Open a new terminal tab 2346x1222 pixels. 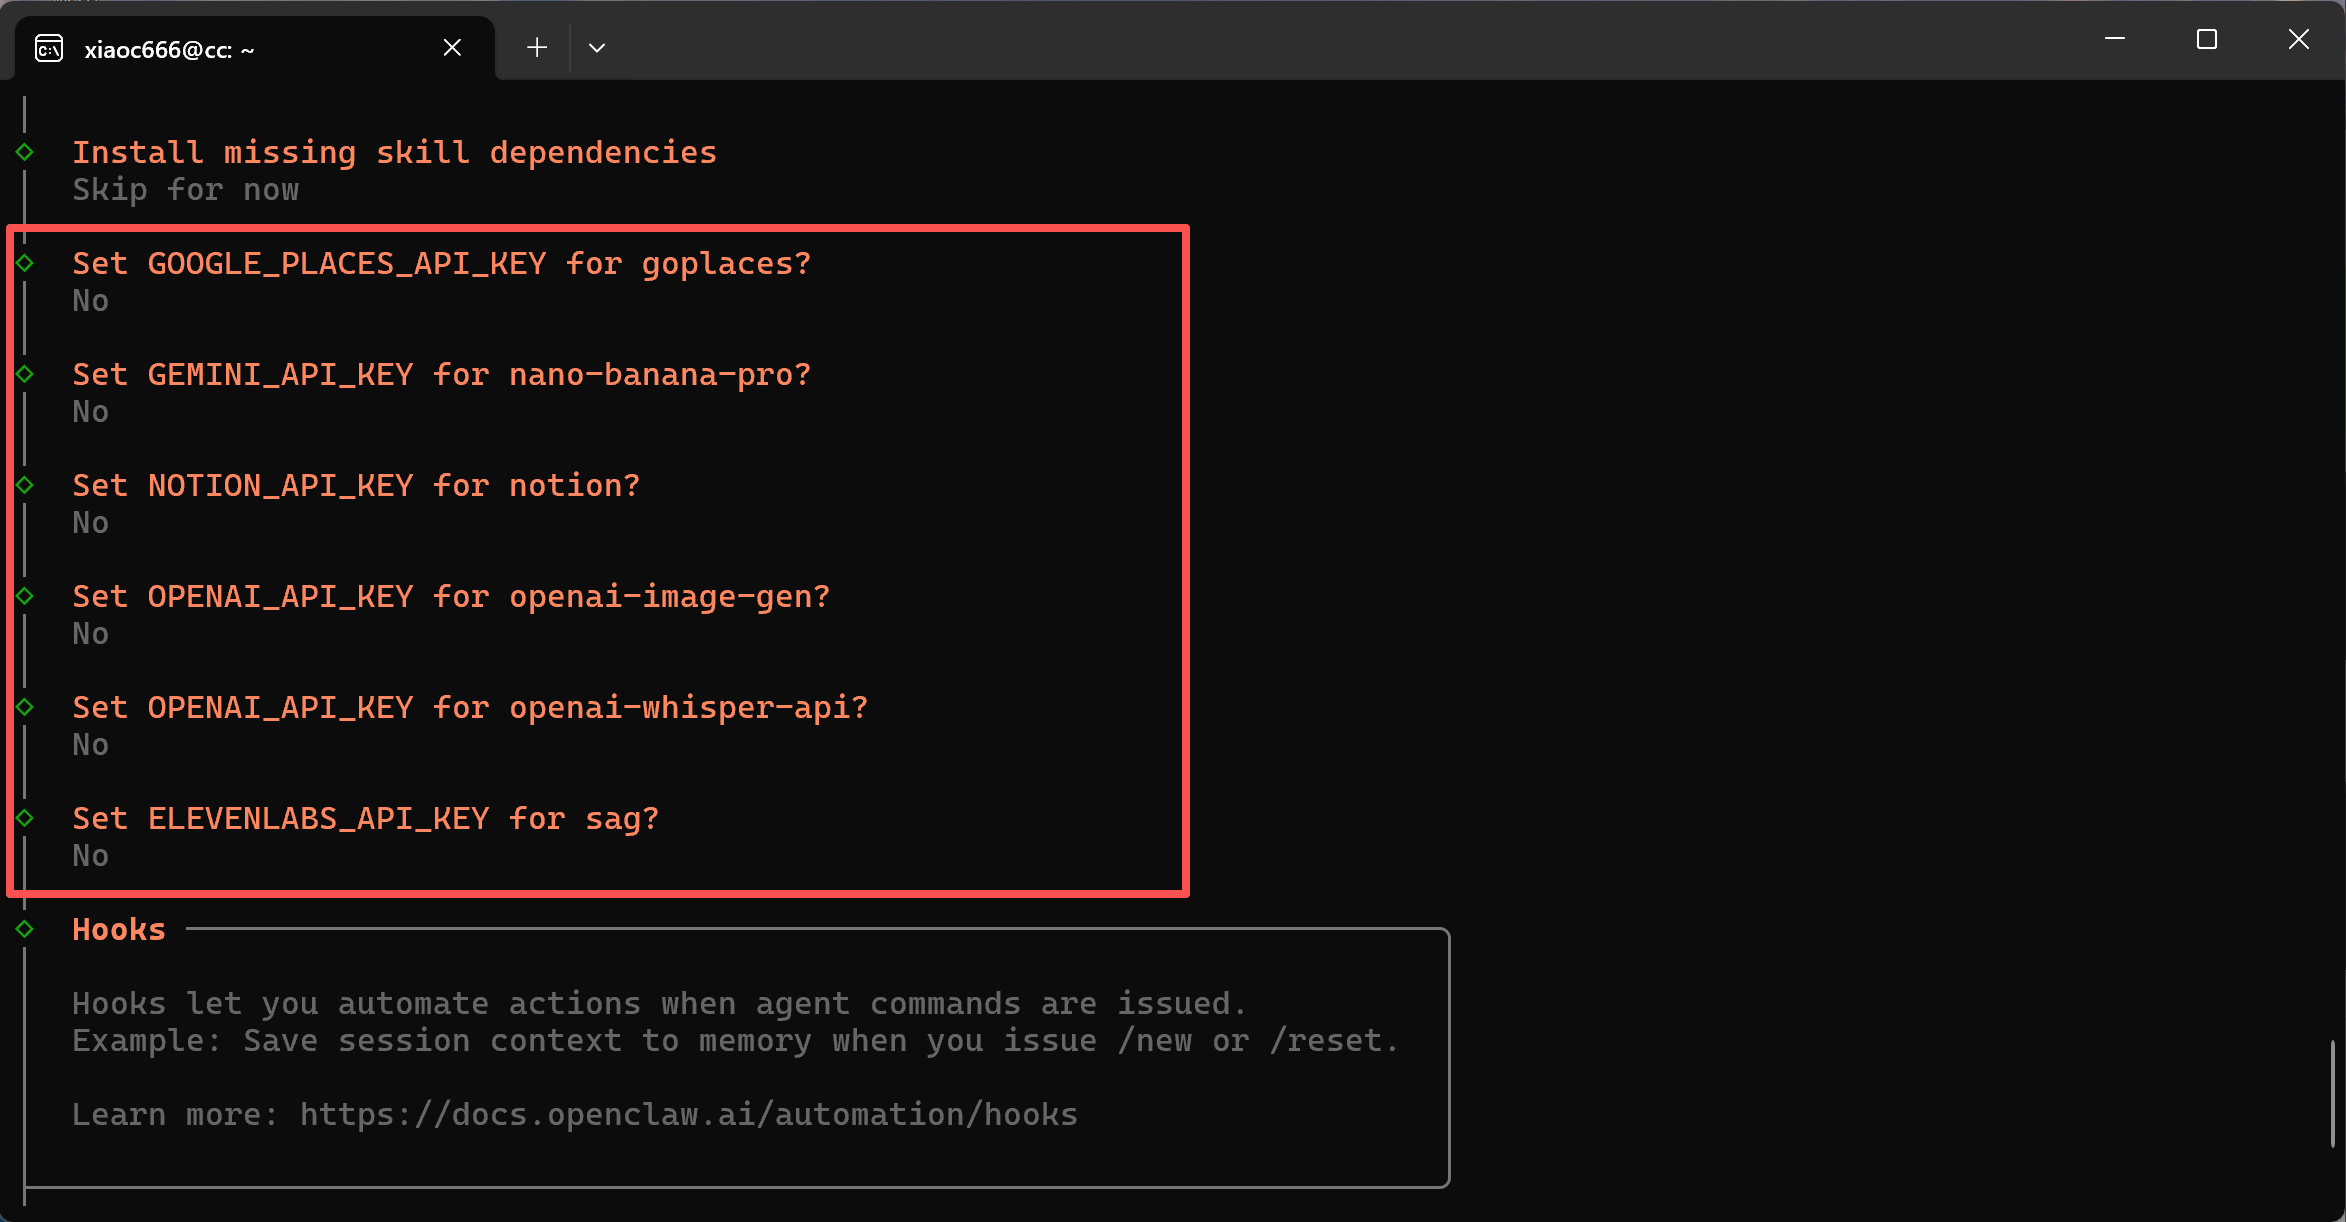[x=537, y=48]
